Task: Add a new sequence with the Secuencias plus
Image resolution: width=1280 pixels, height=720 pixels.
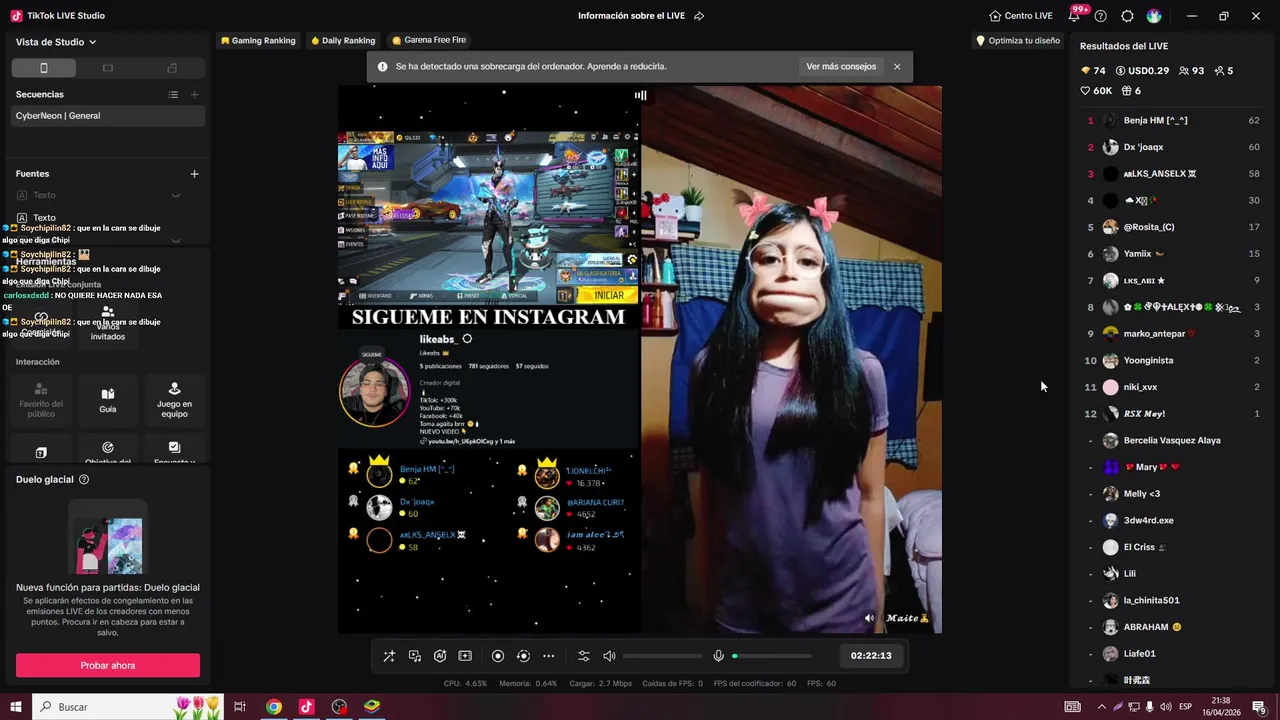Action: click(194, 94)
